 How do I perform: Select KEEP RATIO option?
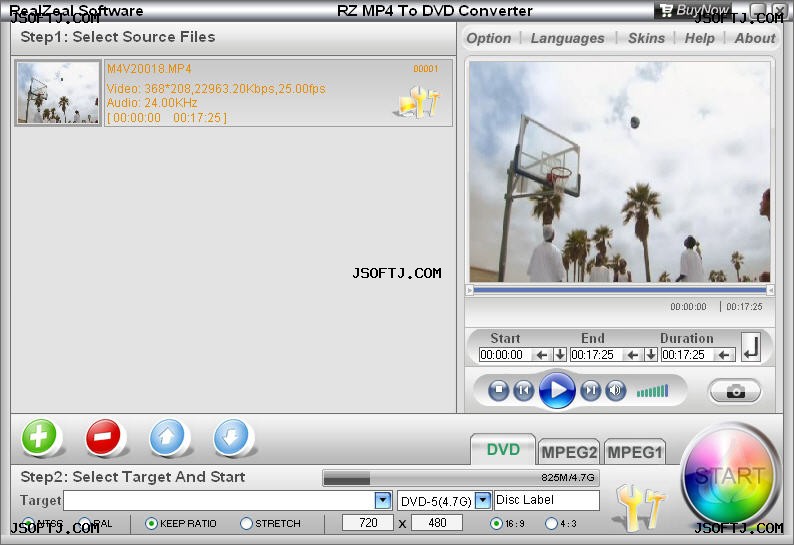point(151,523)
